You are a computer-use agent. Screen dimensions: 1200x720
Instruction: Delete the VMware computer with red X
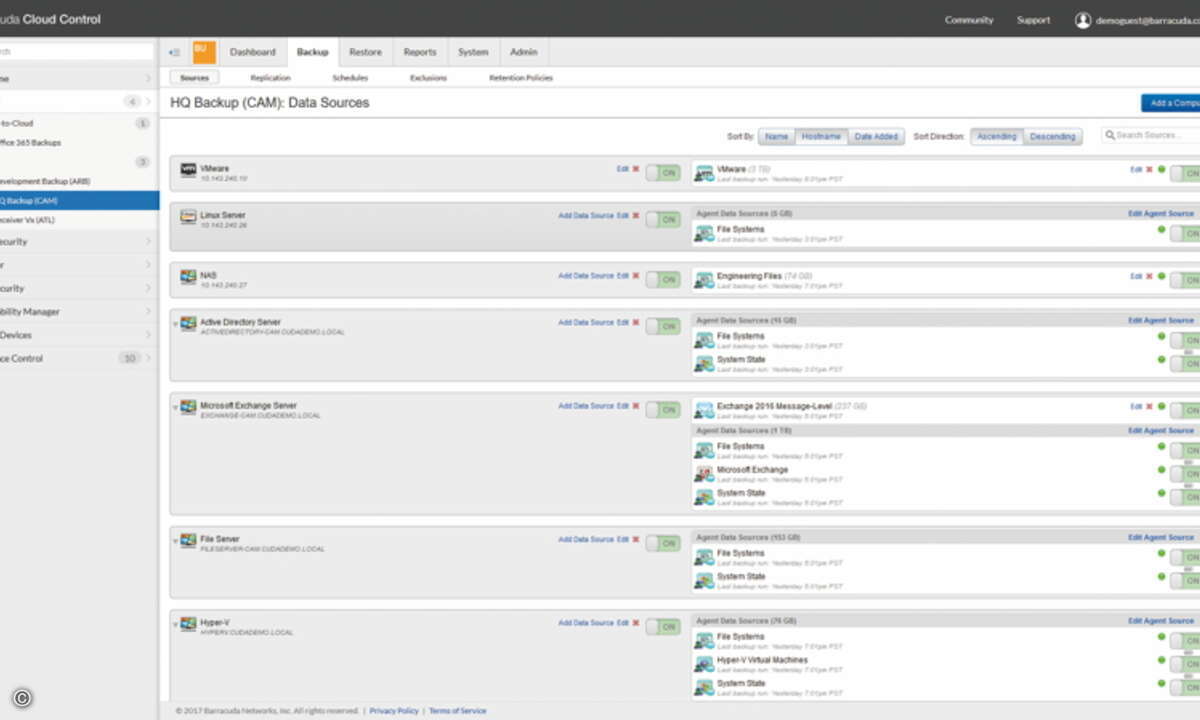(x=635, y=169)
